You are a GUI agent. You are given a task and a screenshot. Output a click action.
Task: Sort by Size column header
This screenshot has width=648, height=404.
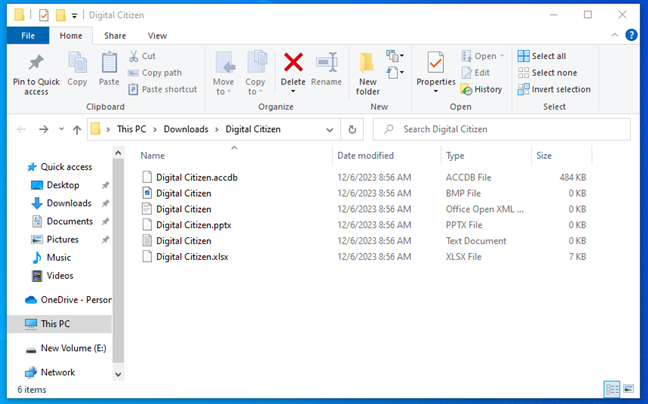point(544,156)
